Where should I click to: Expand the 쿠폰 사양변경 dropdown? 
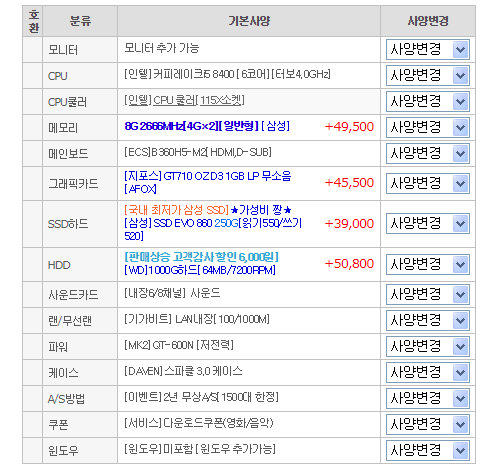428,424
